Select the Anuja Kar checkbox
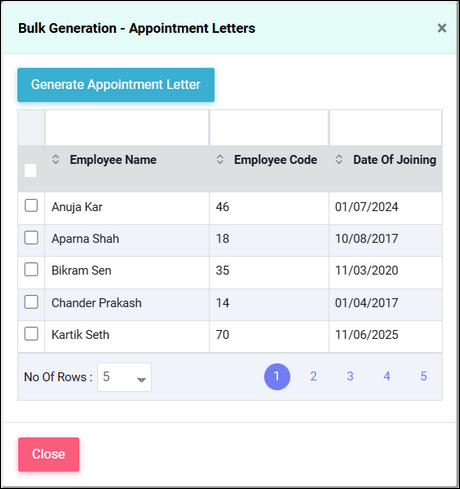The height and width of the screenshot is (489, 460). click(x=31, y=206)
